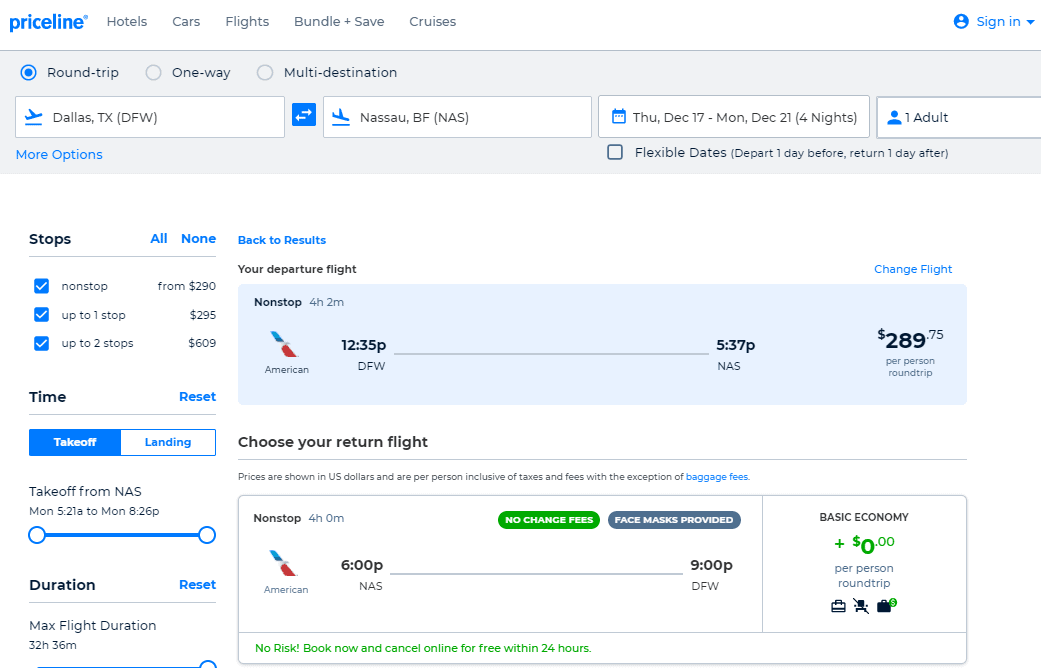Open the Sign in dropdown
Screen dimensions: 1041x668
click(x=994, y=20)
